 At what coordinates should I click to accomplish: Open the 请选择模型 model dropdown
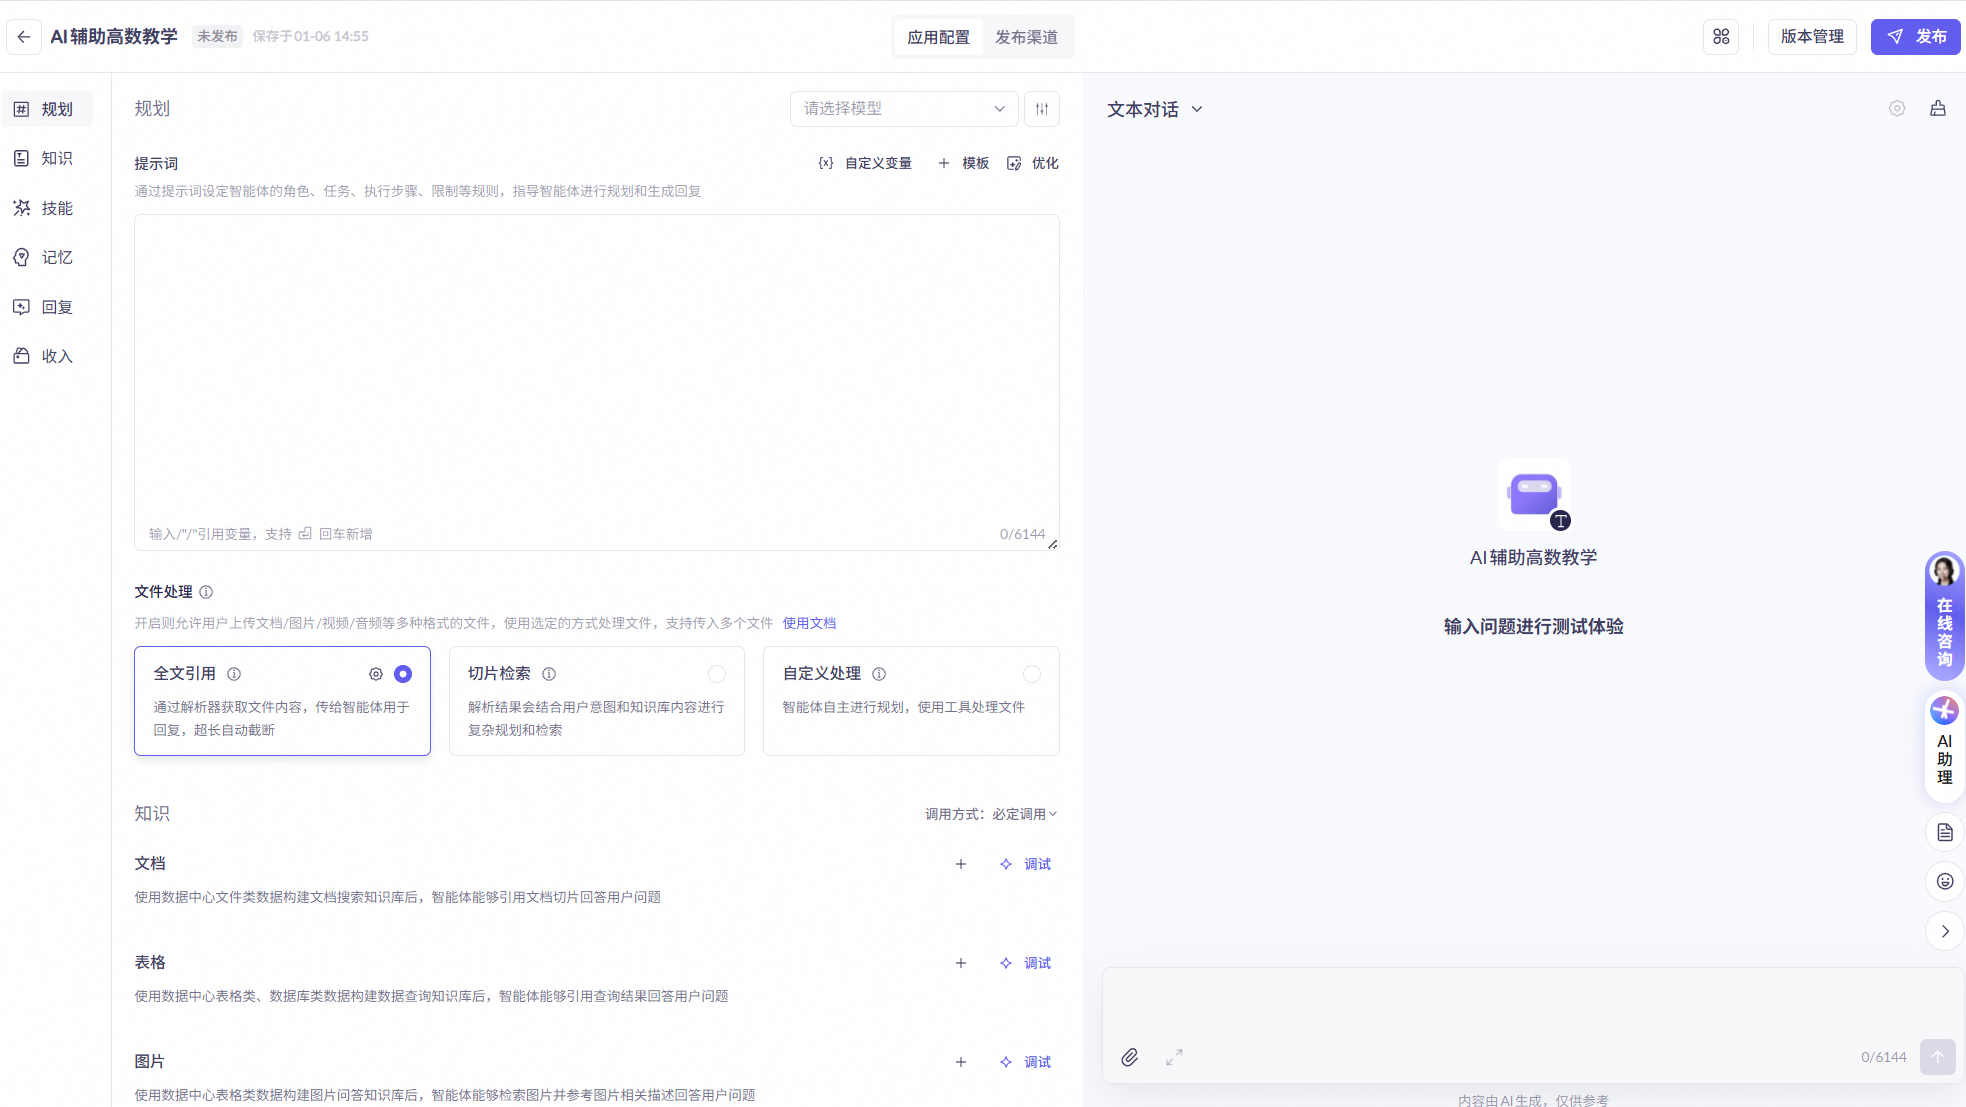tap(904, 109)
